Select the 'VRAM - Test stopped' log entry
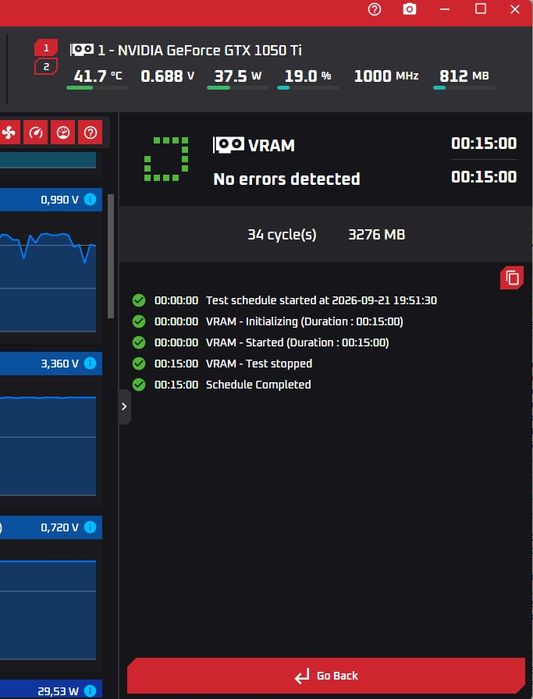533x699 pixels. point(222,363)
